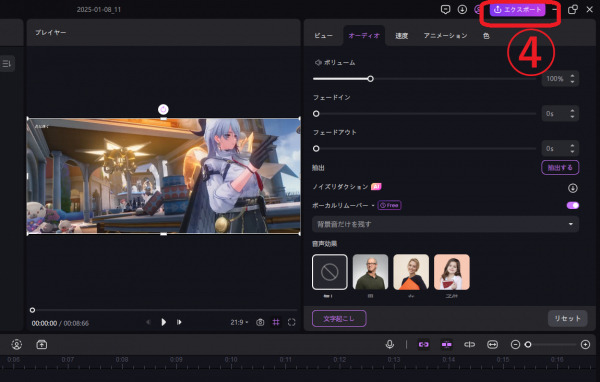Step to the previous frame
This screenshot has height=382, width=600.
[148, 322]
